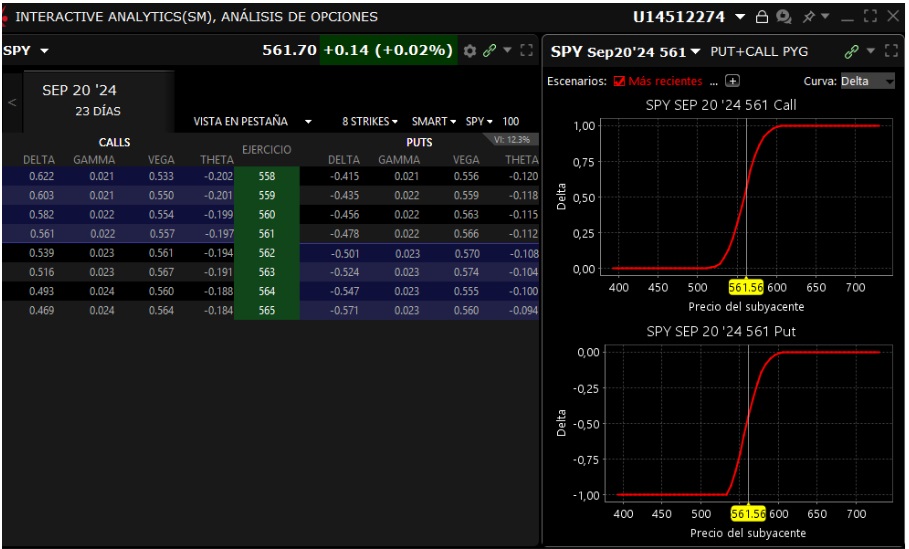
Task: Select the SEP 20 '24 expiration tab
Action: point(76,100)
